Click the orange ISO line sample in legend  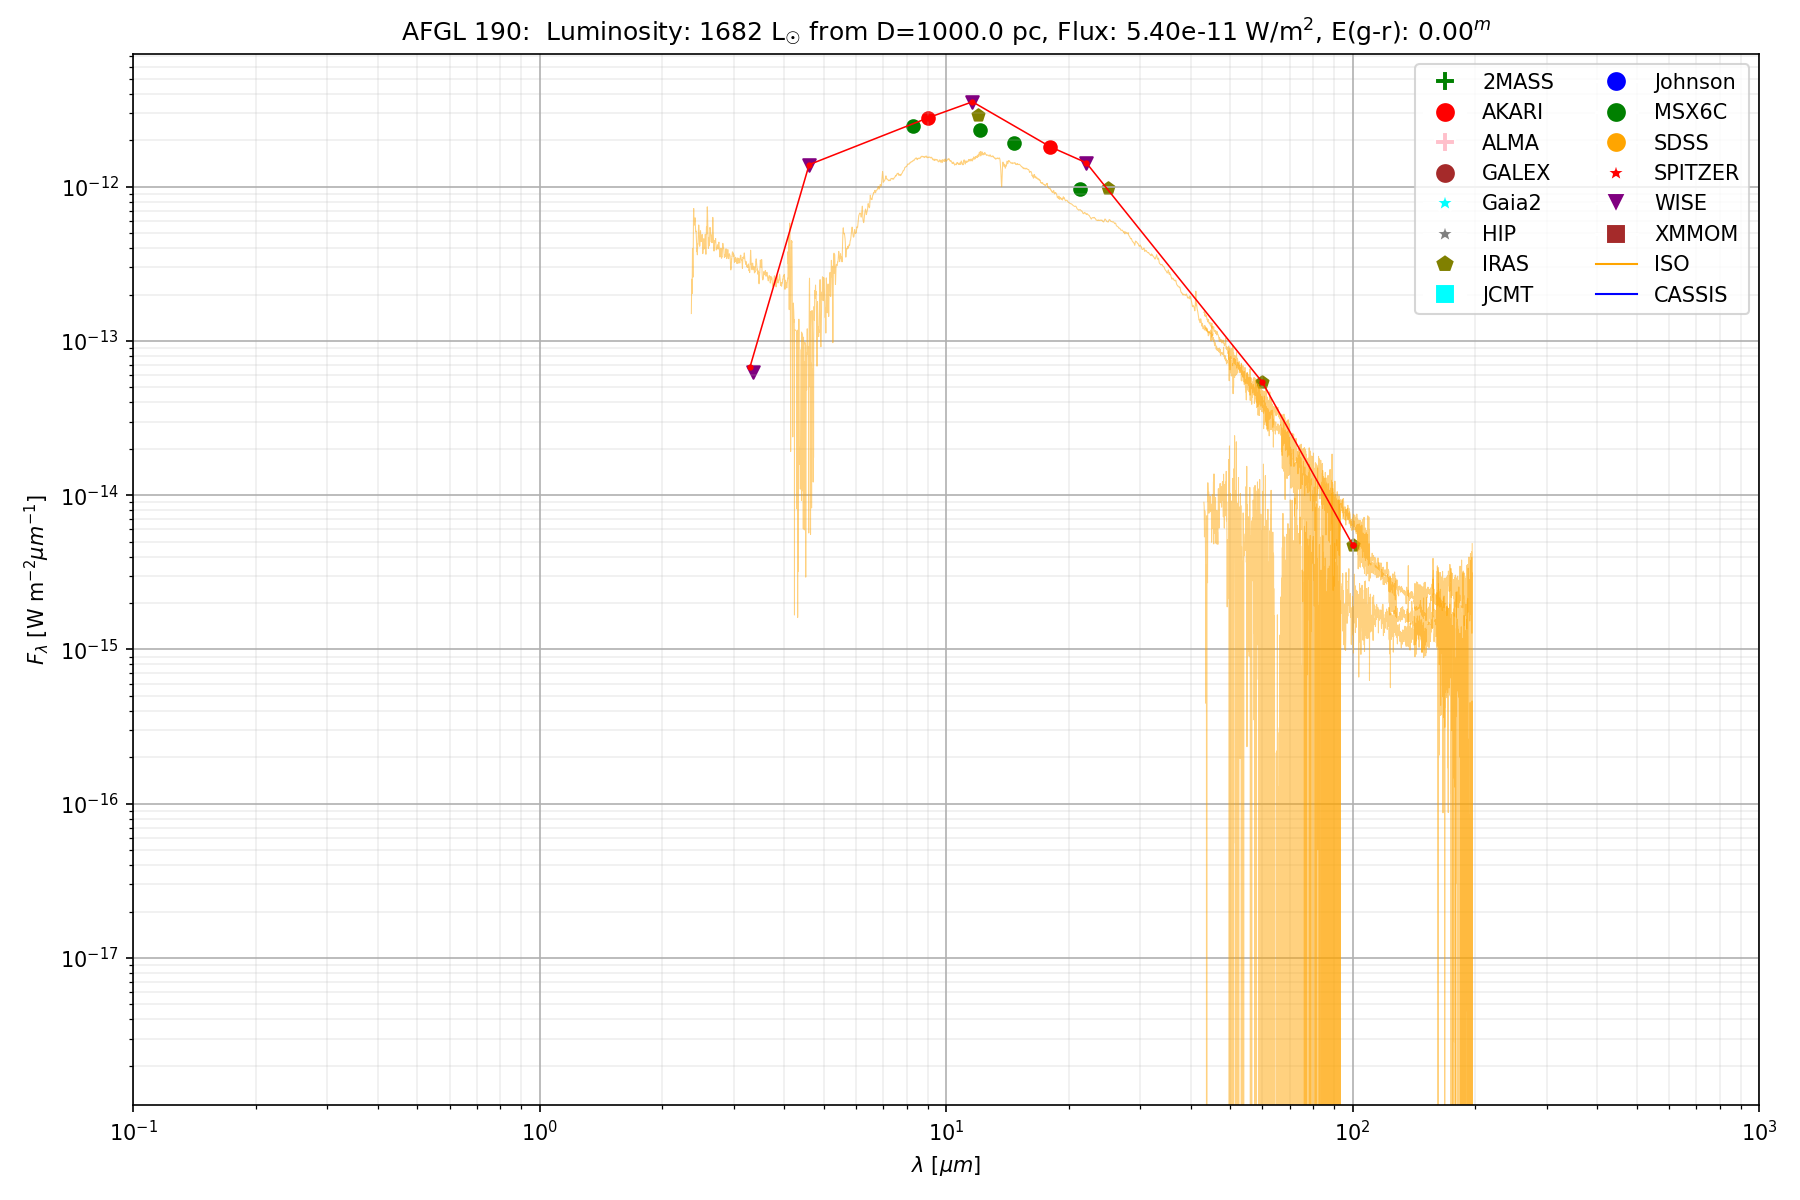(x=1616, y=264)
